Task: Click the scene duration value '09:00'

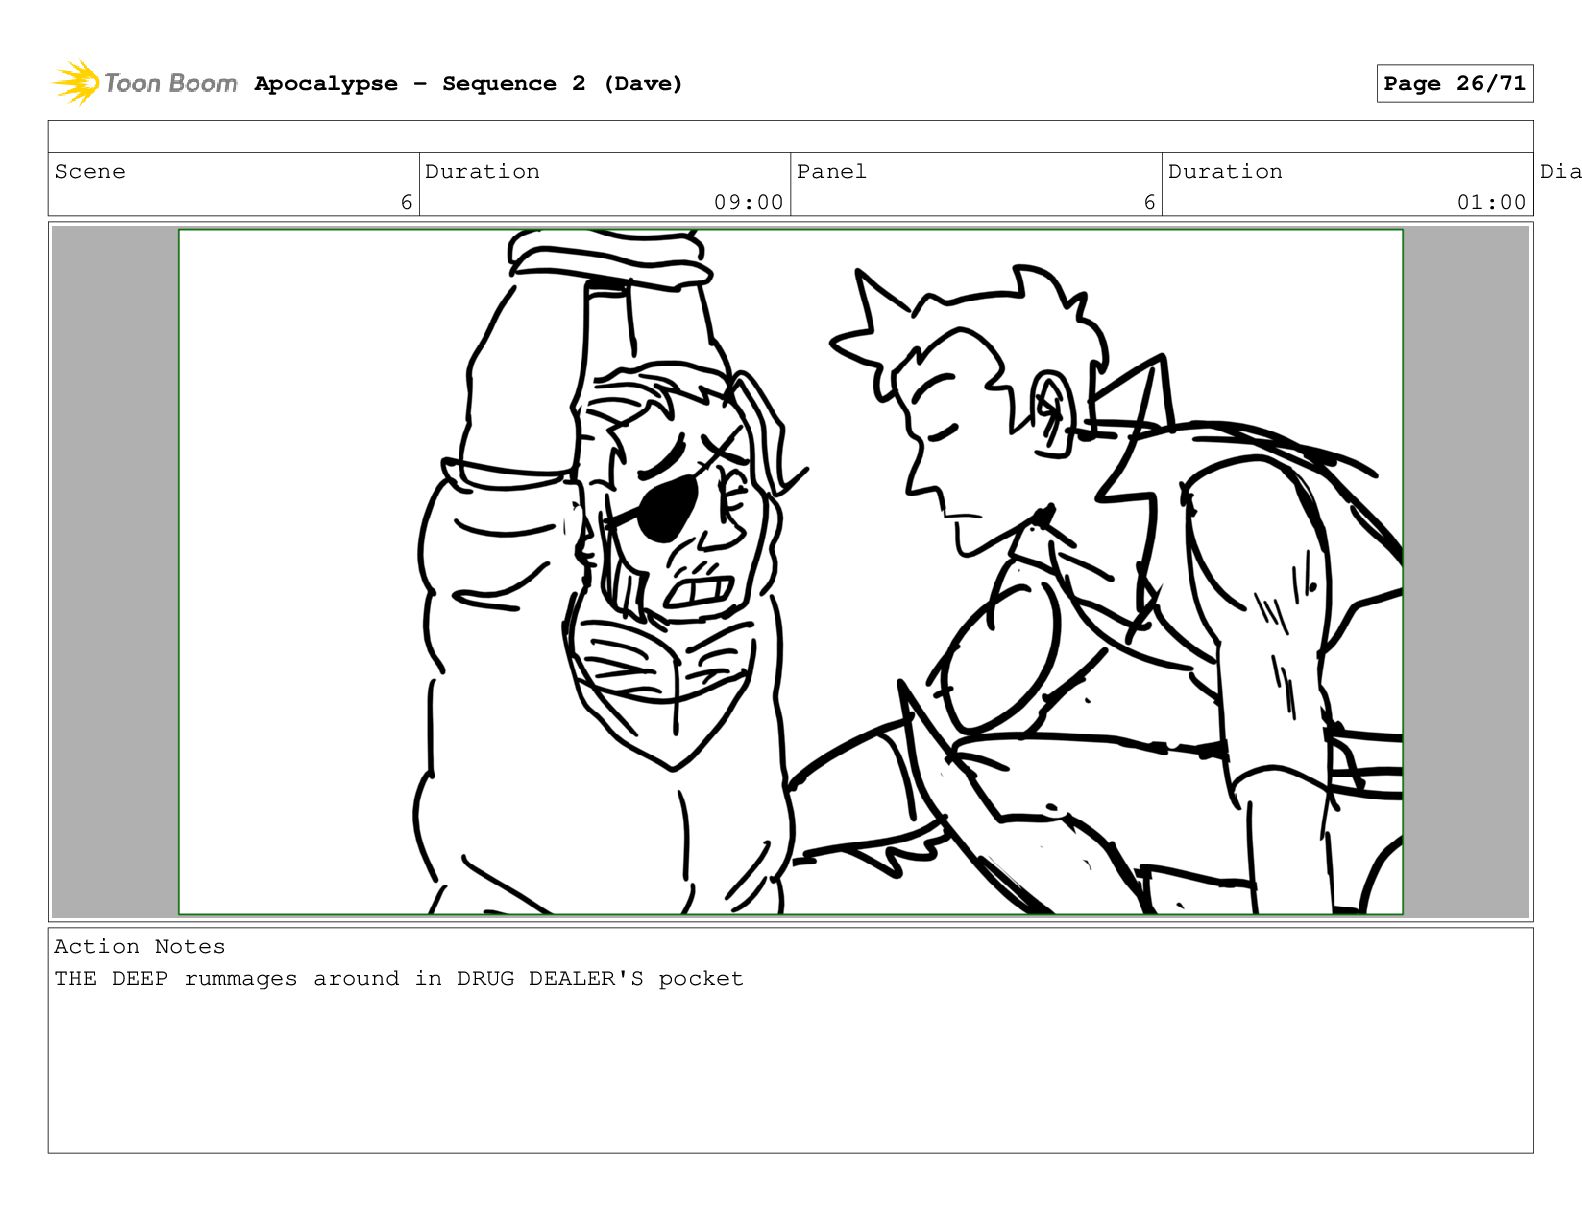Action: (x=748, y=202)
